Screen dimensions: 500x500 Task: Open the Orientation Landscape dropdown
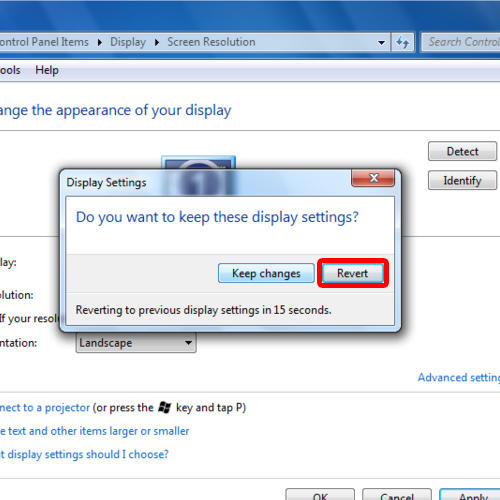[x=136, y=343]
